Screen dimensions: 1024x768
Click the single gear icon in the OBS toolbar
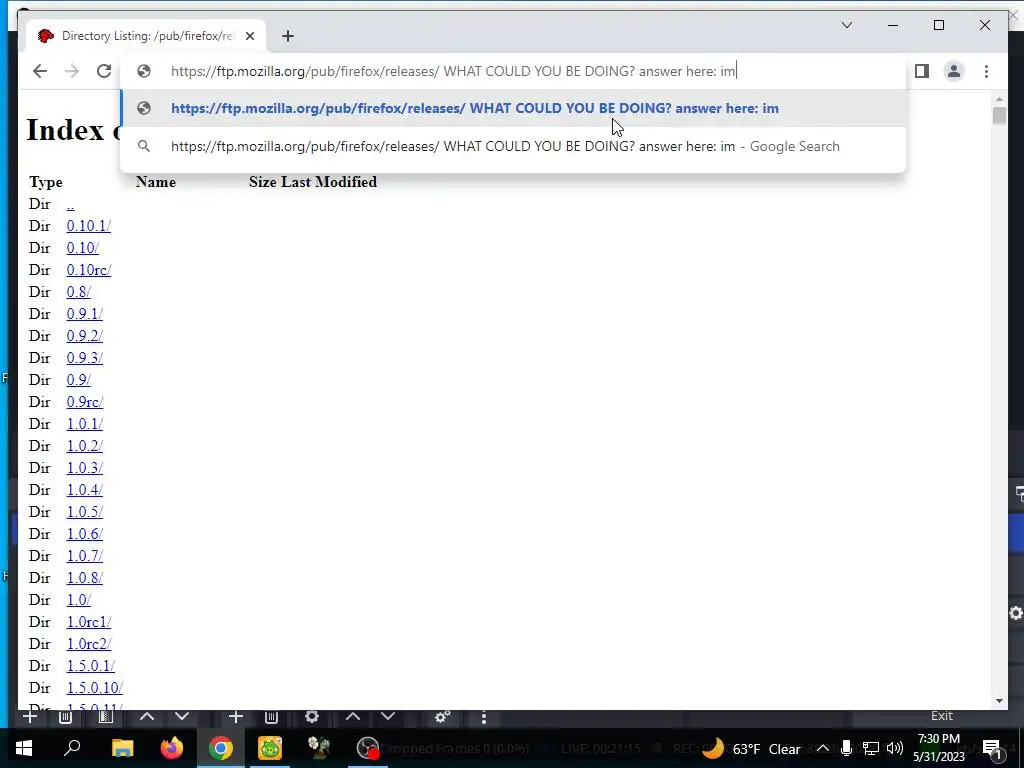click(x=312, y=717)
